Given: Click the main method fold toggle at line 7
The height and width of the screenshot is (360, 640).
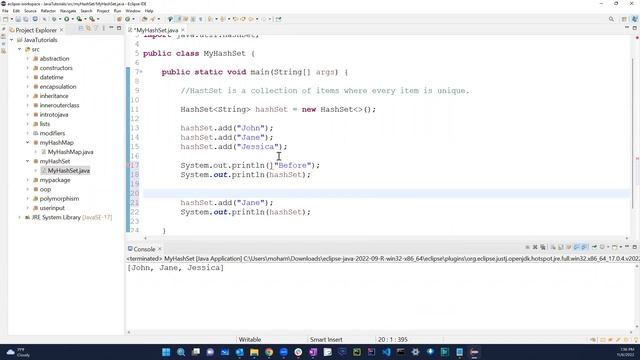Looking at the screenshot, I should pyautogui.click(x=141, y=72).
